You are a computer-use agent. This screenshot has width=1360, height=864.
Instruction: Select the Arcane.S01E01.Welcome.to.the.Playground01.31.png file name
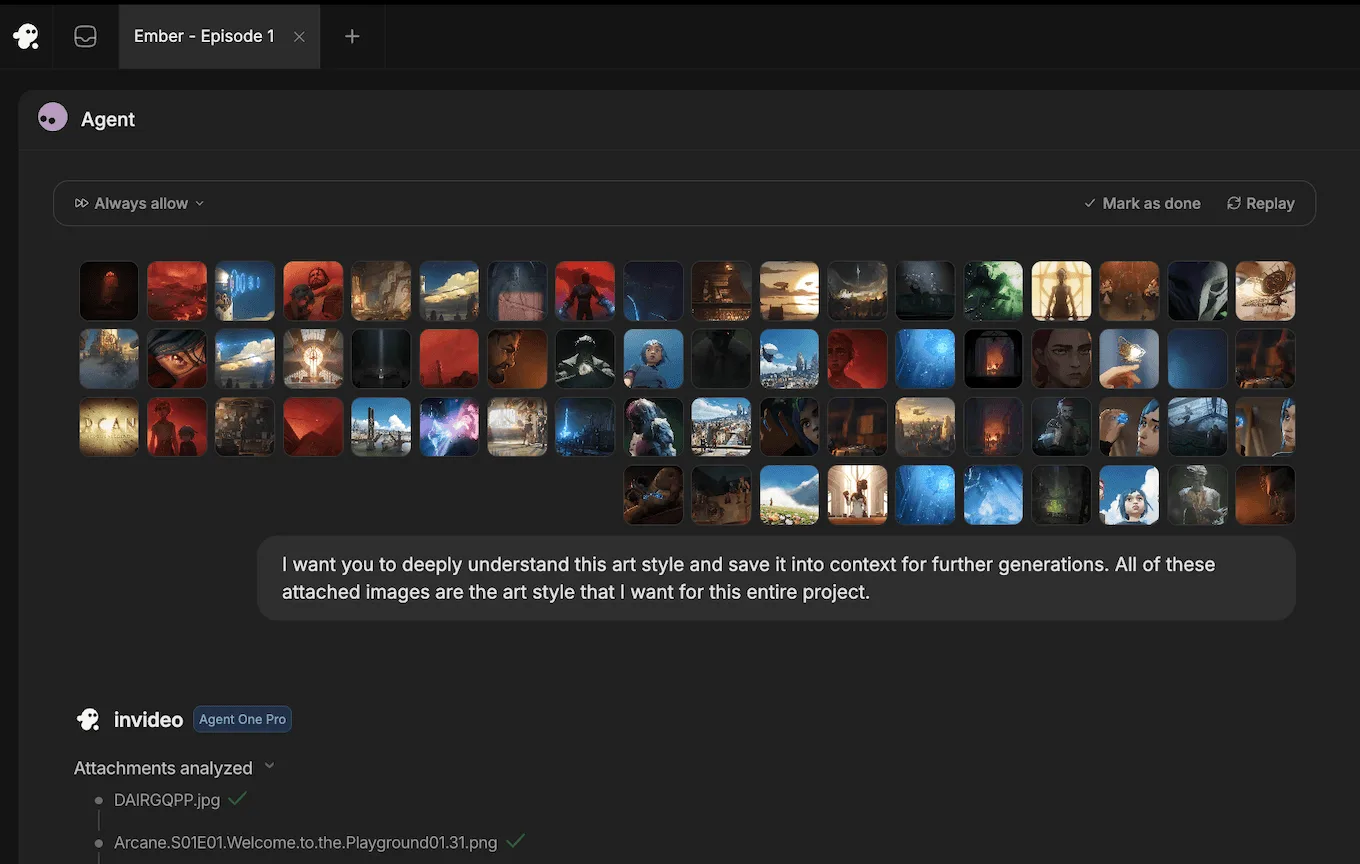pos(305,842)
